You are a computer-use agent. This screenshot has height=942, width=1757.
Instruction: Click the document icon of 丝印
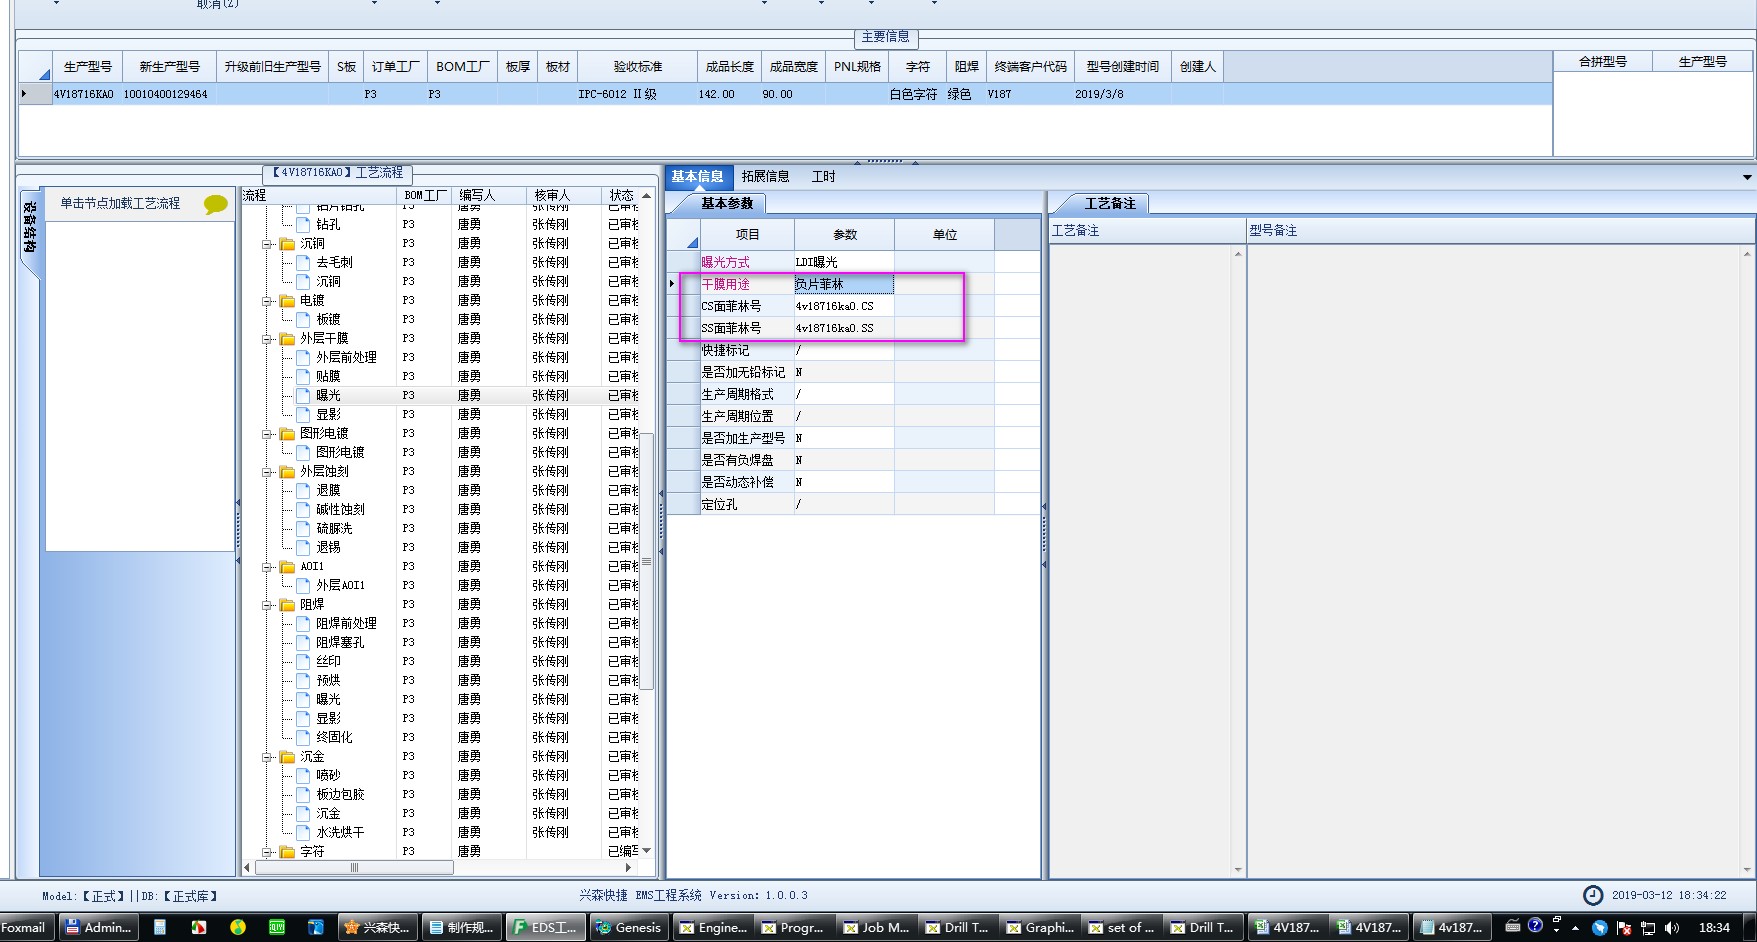(x=304, y=662)
